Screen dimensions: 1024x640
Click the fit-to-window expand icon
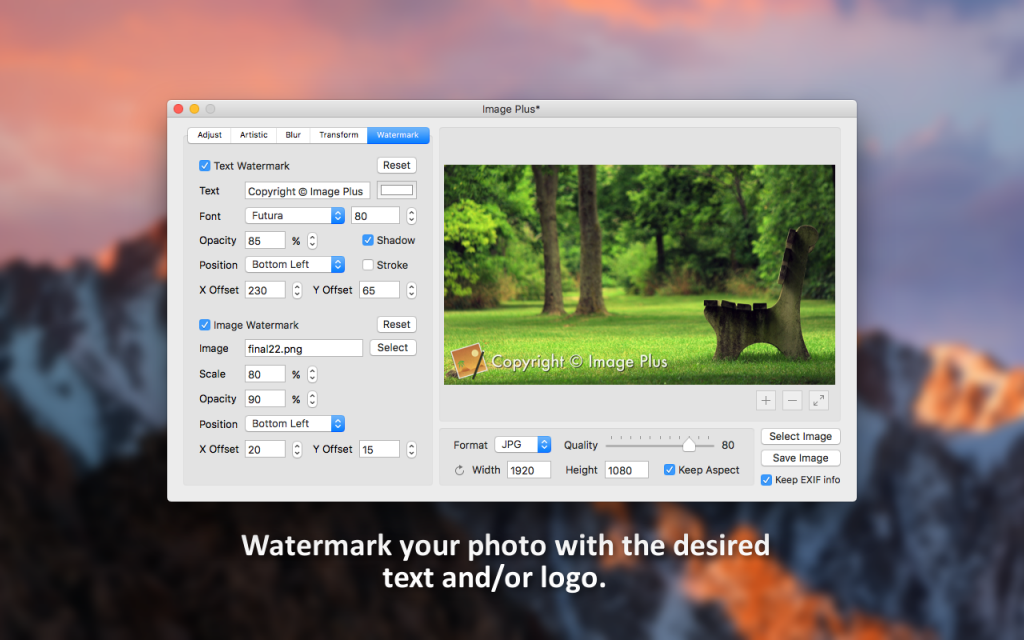(819, 400)
